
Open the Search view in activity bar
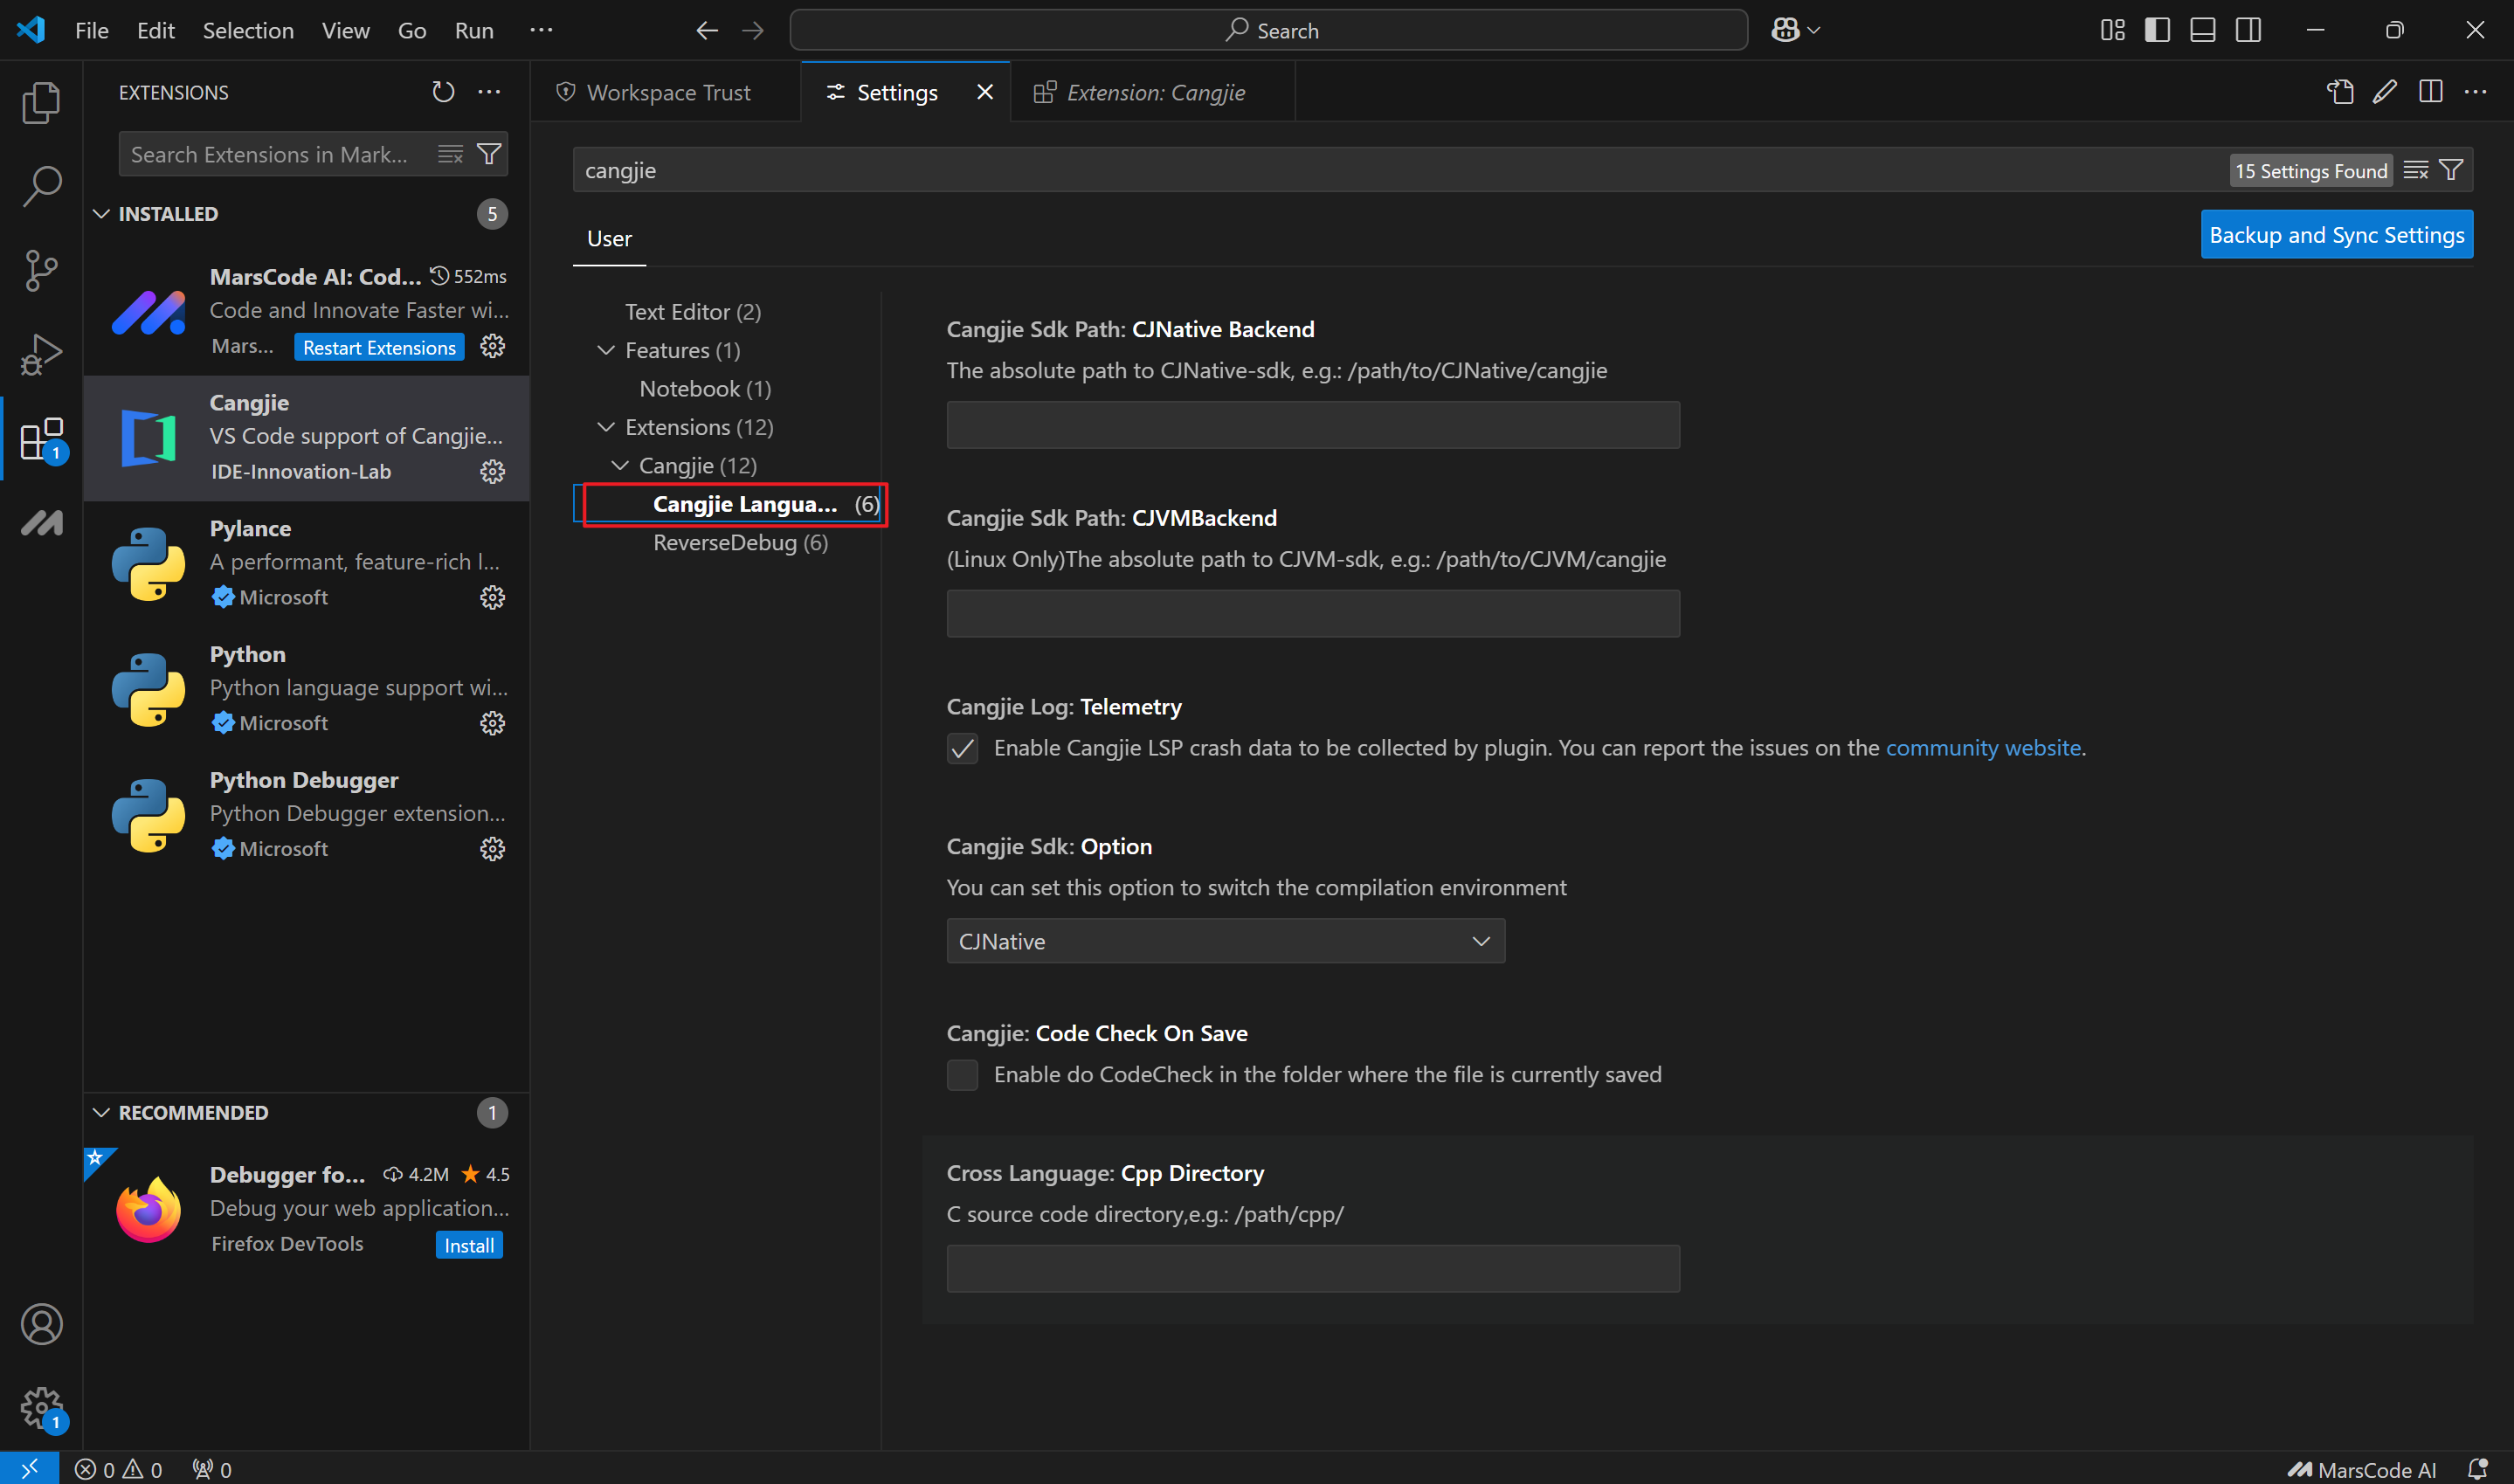coord(41,186)
